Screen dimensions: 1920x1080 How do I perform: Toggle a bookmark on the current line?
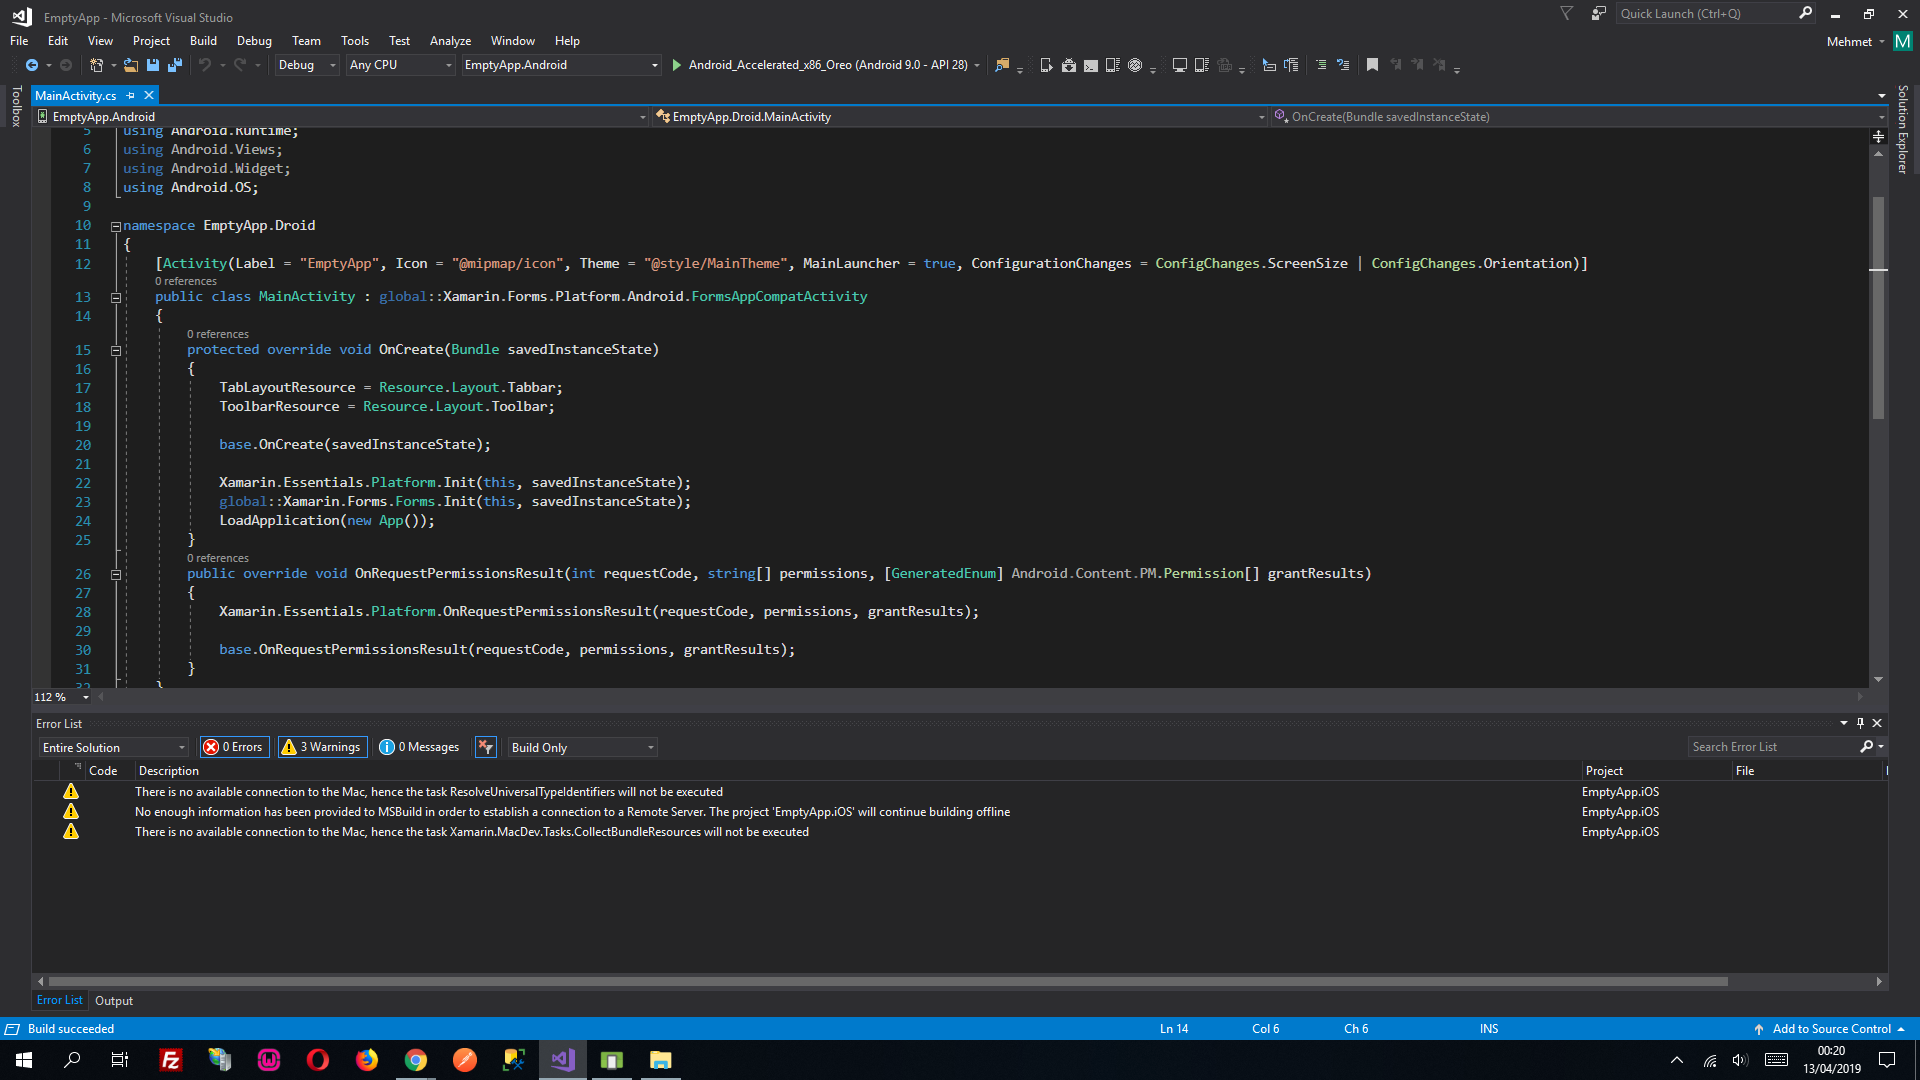coord(1371,64)
